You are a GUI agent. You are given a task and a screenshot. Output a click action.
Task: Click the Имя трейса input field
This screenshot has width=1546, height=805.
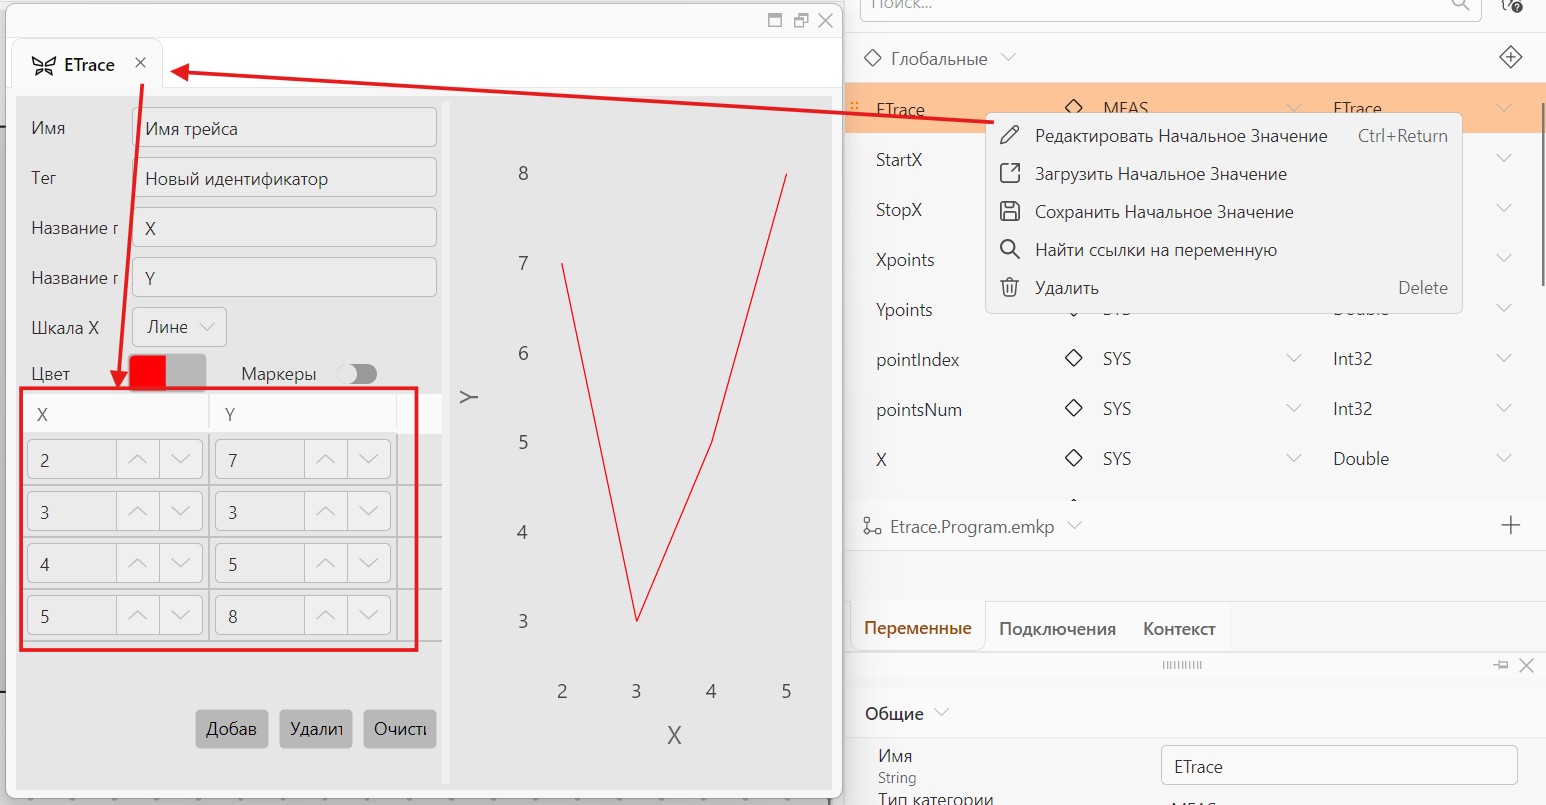point(285,128)
